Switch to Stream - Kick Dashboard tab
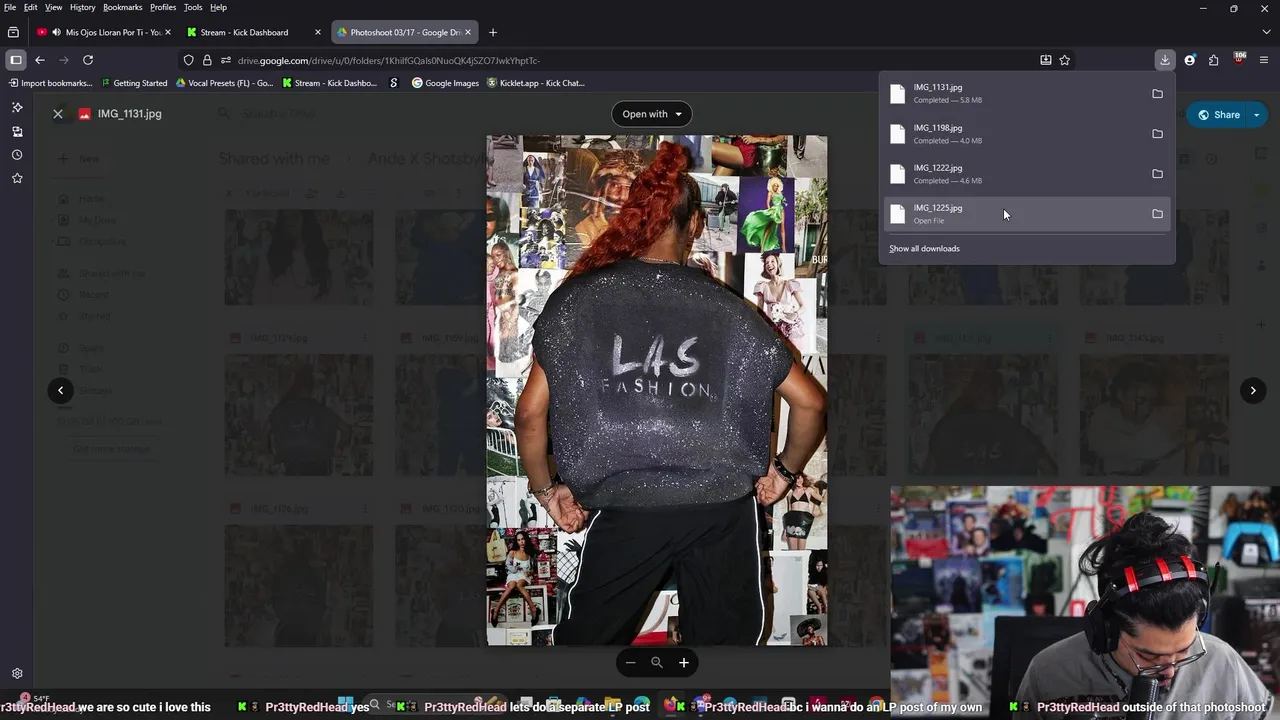This screenshot has height=720, width=1280. (255, 32)
